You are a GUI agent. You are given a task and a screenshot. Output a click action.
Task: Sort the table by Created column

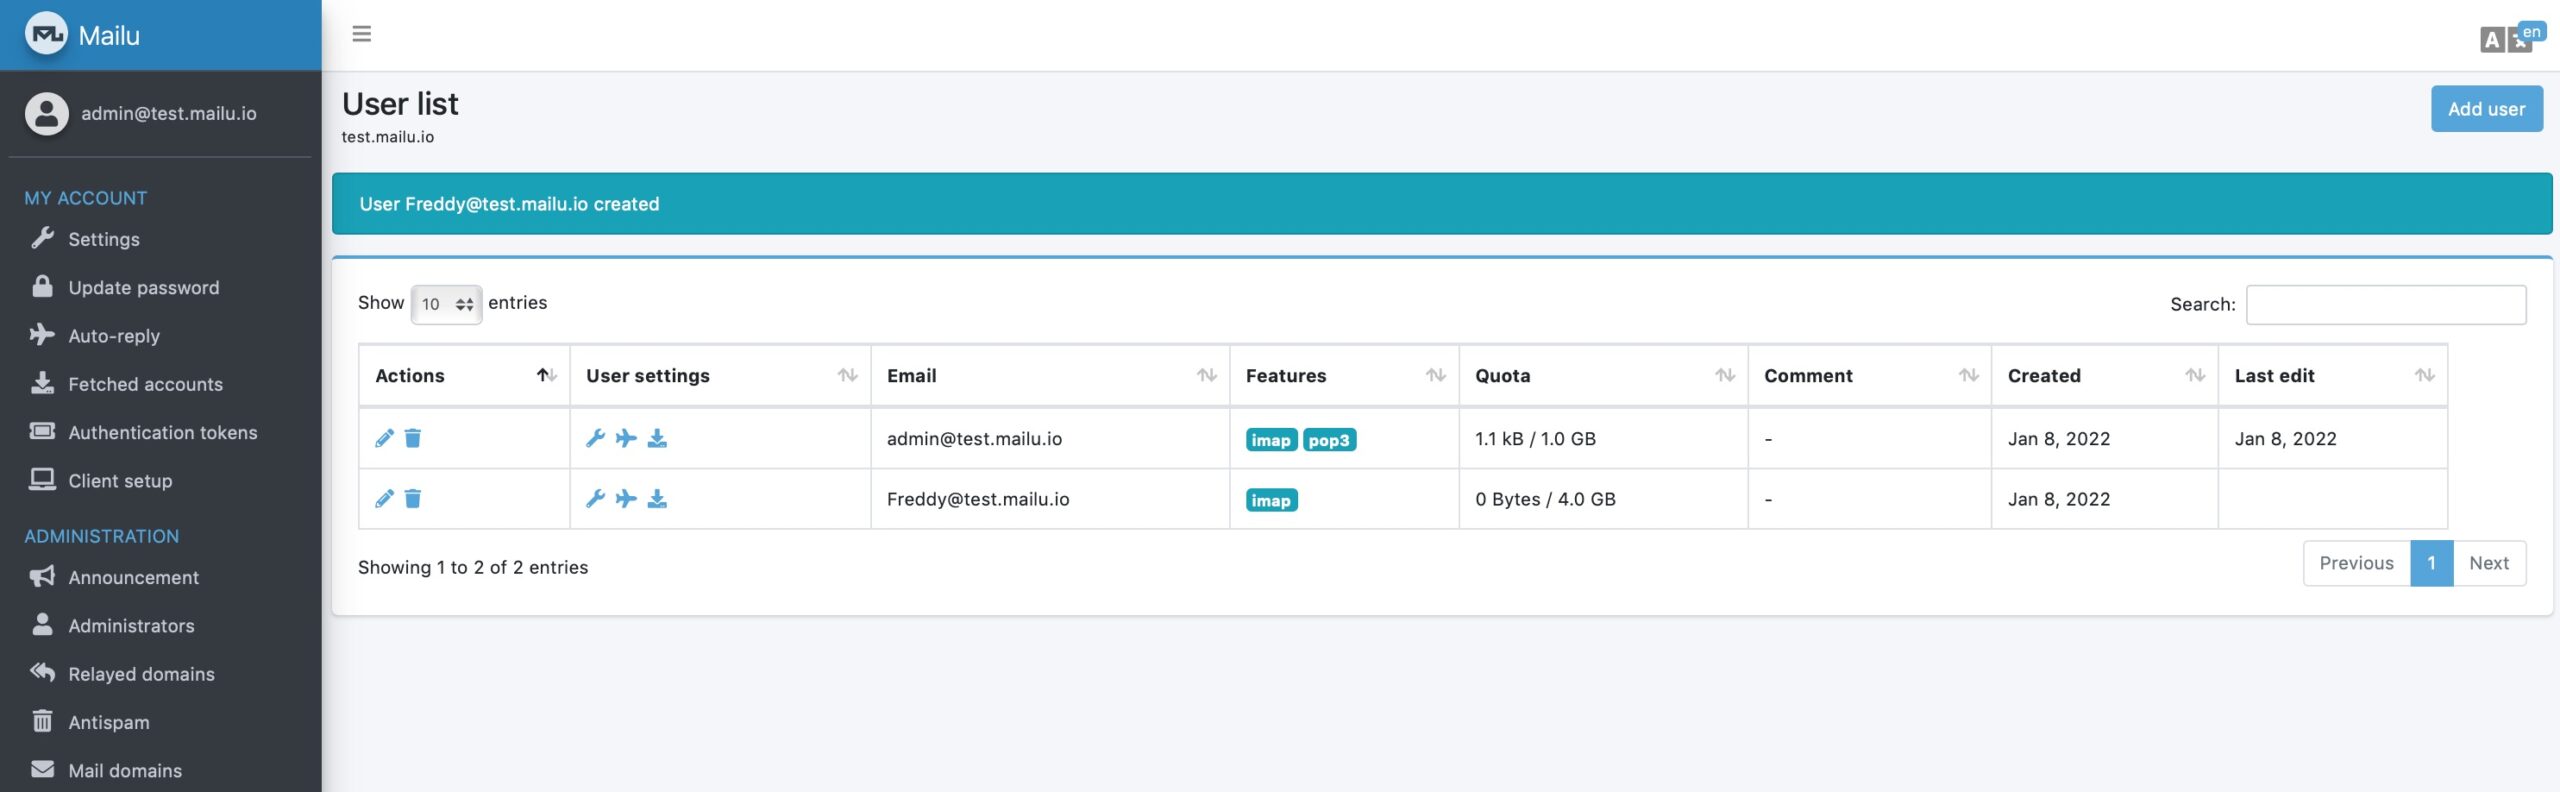[2103, 376]
